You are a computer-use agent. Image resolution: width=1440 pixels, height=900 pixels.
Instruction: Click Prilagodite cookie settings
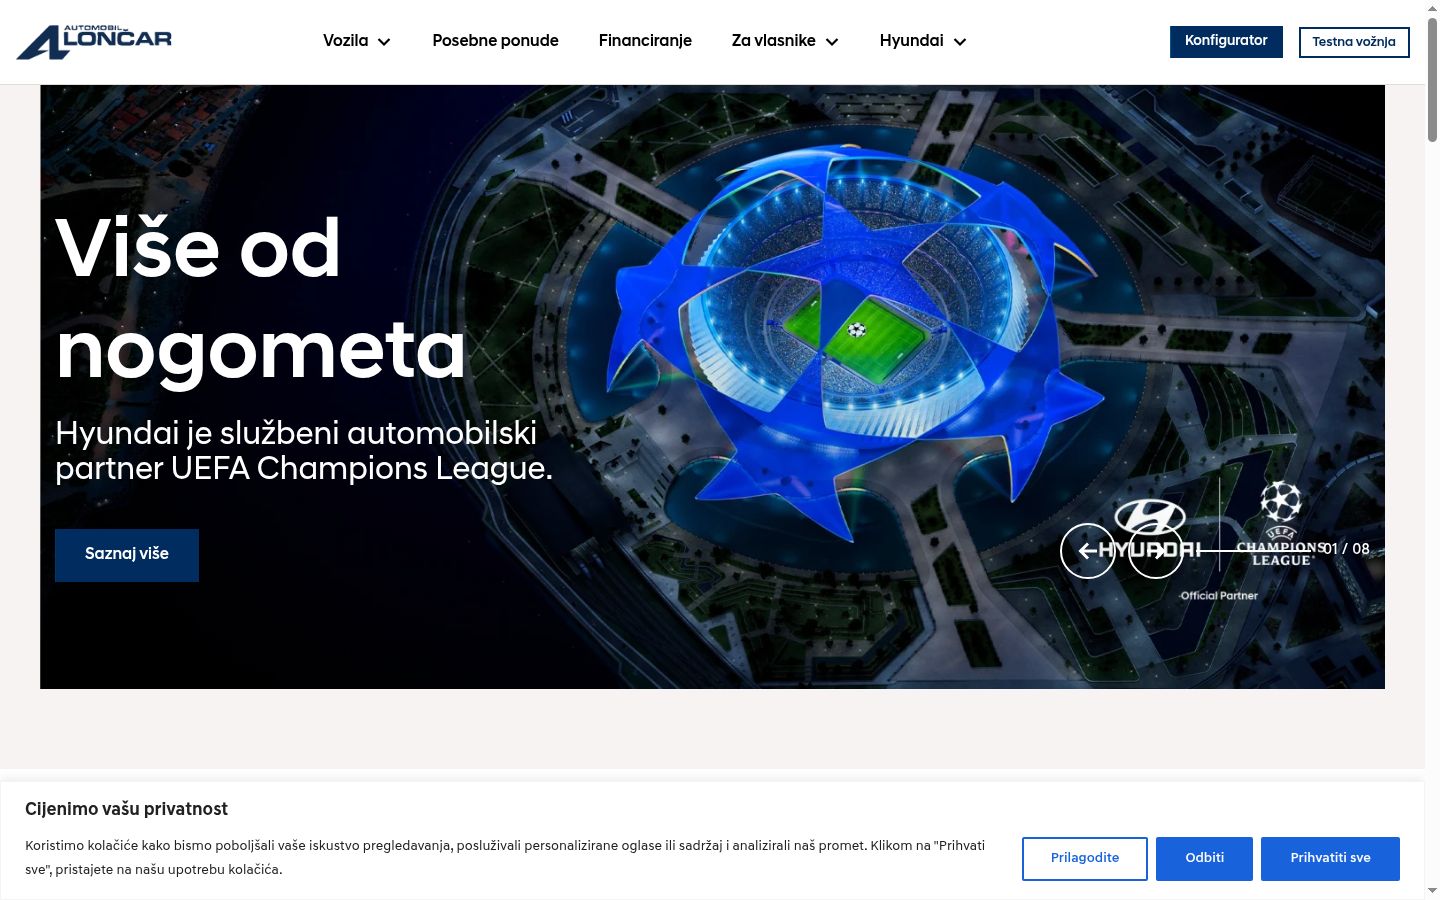(1085, 858)
